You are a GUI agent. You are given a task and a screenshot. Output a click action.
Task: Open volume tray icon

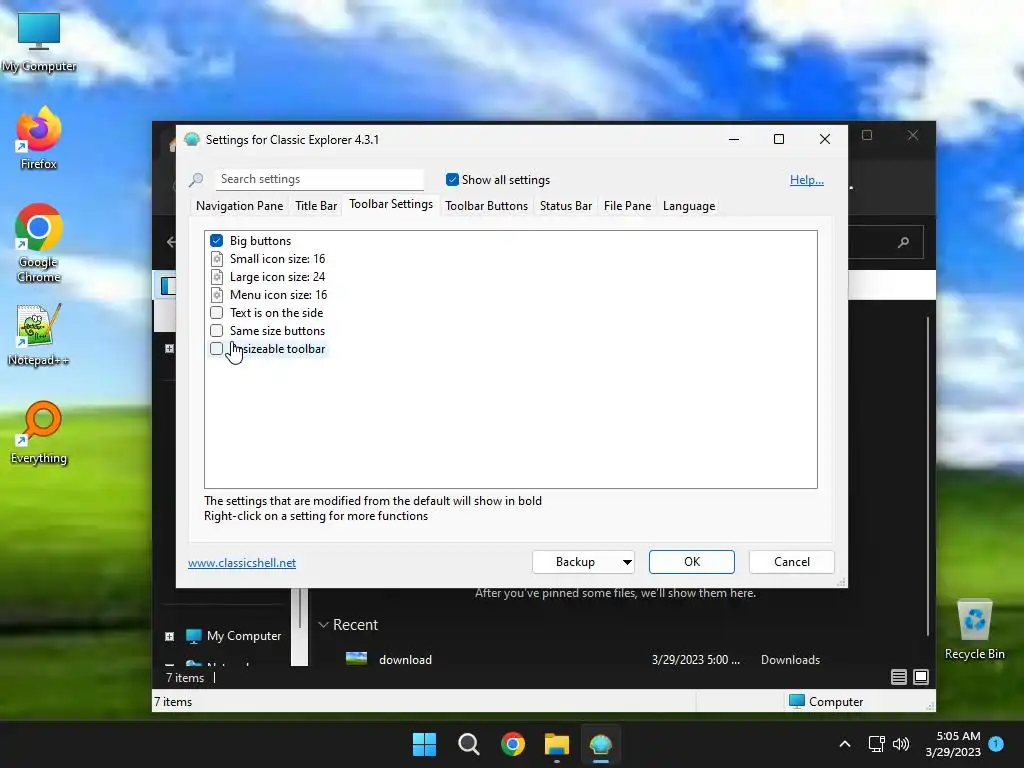901,744
